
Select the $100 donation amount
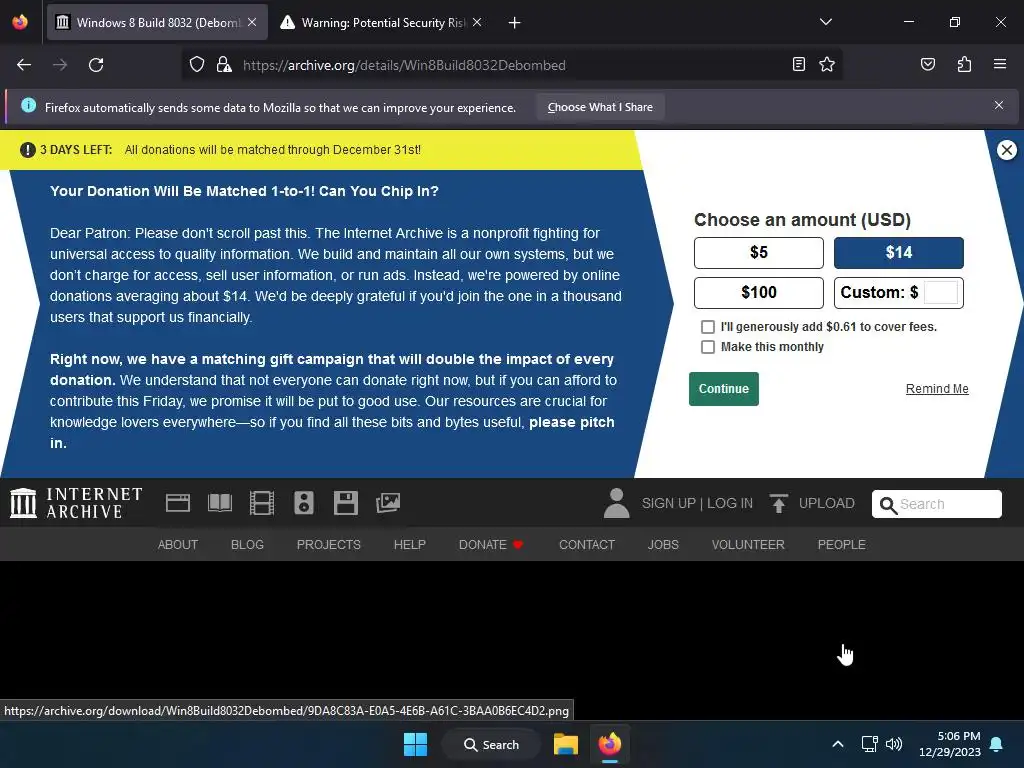click(x=758, y=293)
